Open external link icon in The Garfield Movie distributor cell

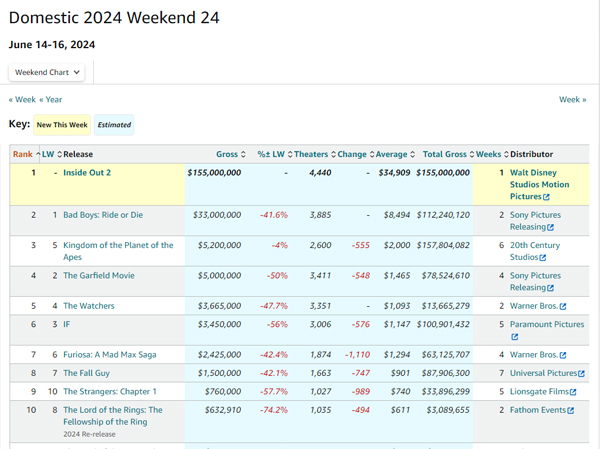(x=550, y=288)
